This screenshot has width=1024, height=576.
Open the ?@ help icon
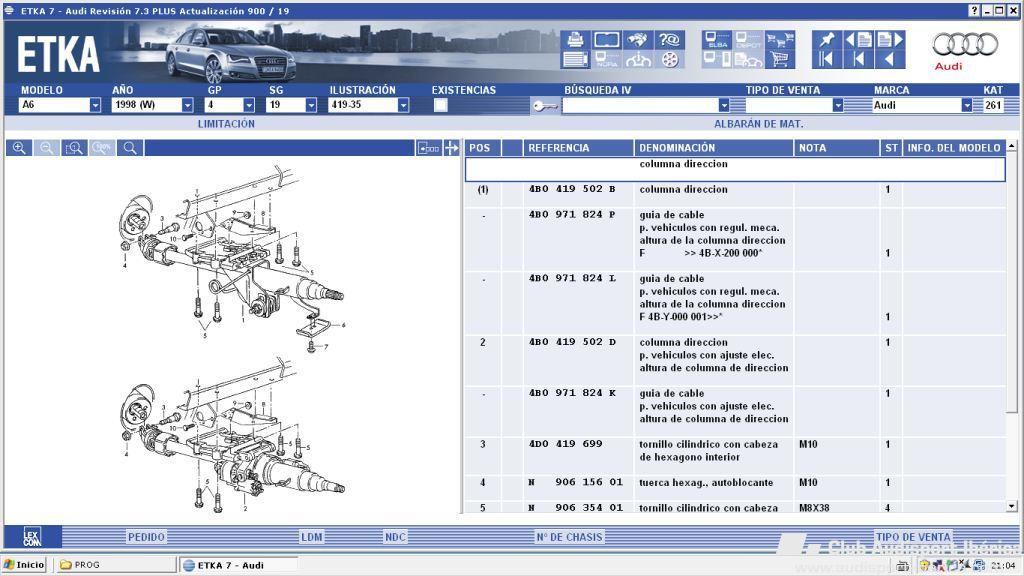pyautogui.click(x=669, y=40)
